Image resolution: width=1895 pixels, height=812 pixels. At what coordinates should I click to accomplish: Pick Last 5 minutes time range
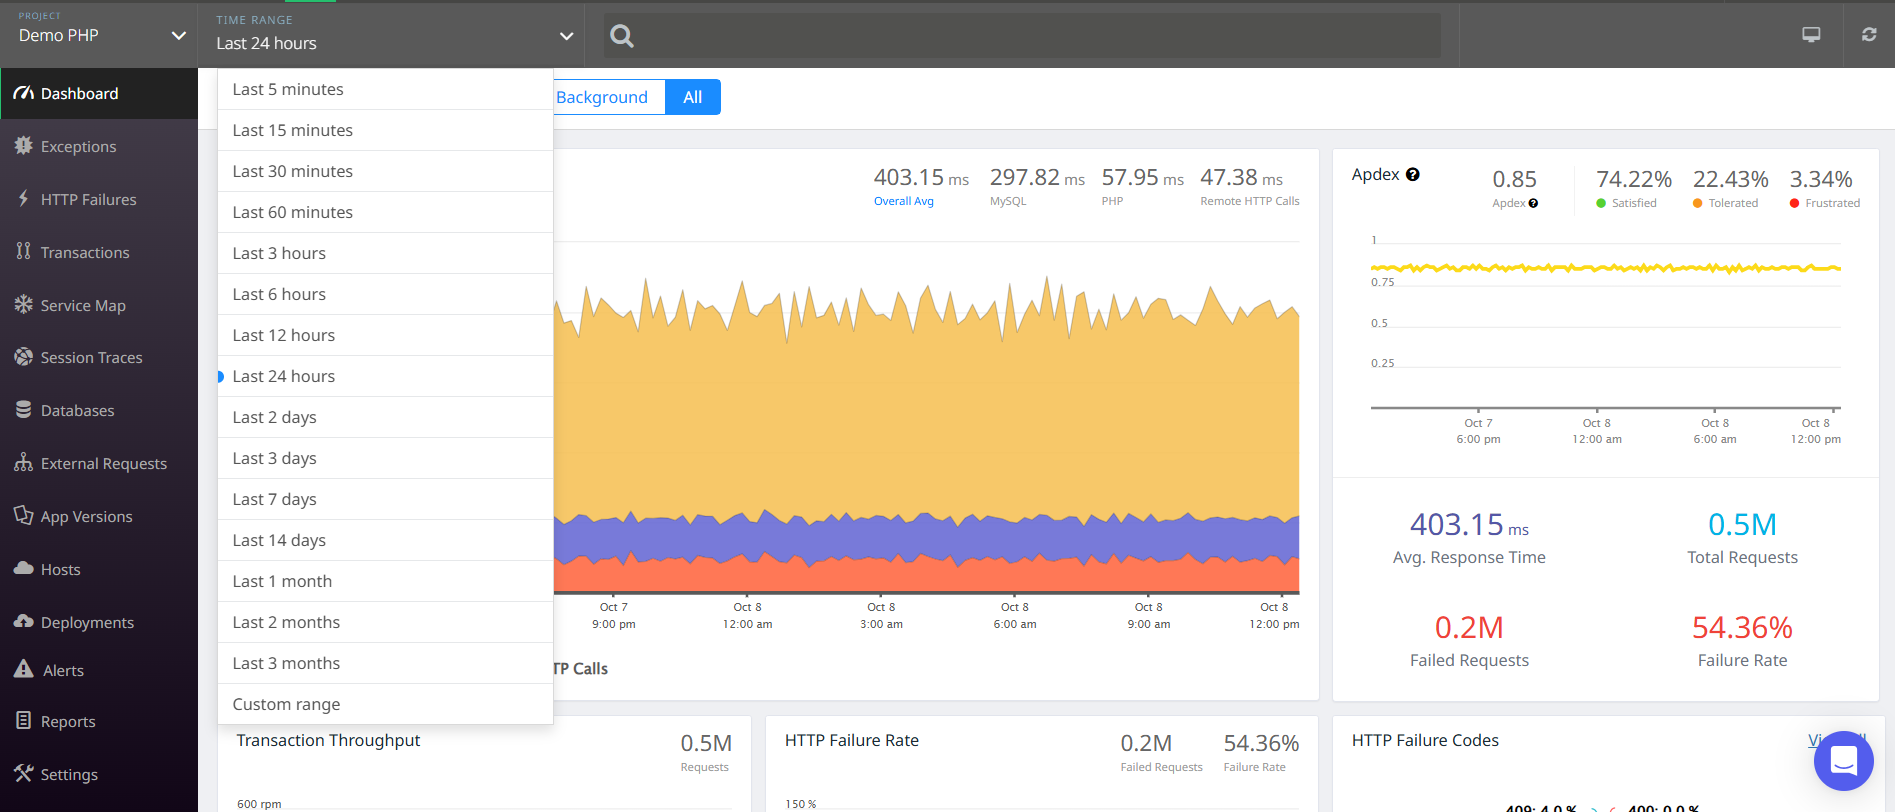point(288,89)
